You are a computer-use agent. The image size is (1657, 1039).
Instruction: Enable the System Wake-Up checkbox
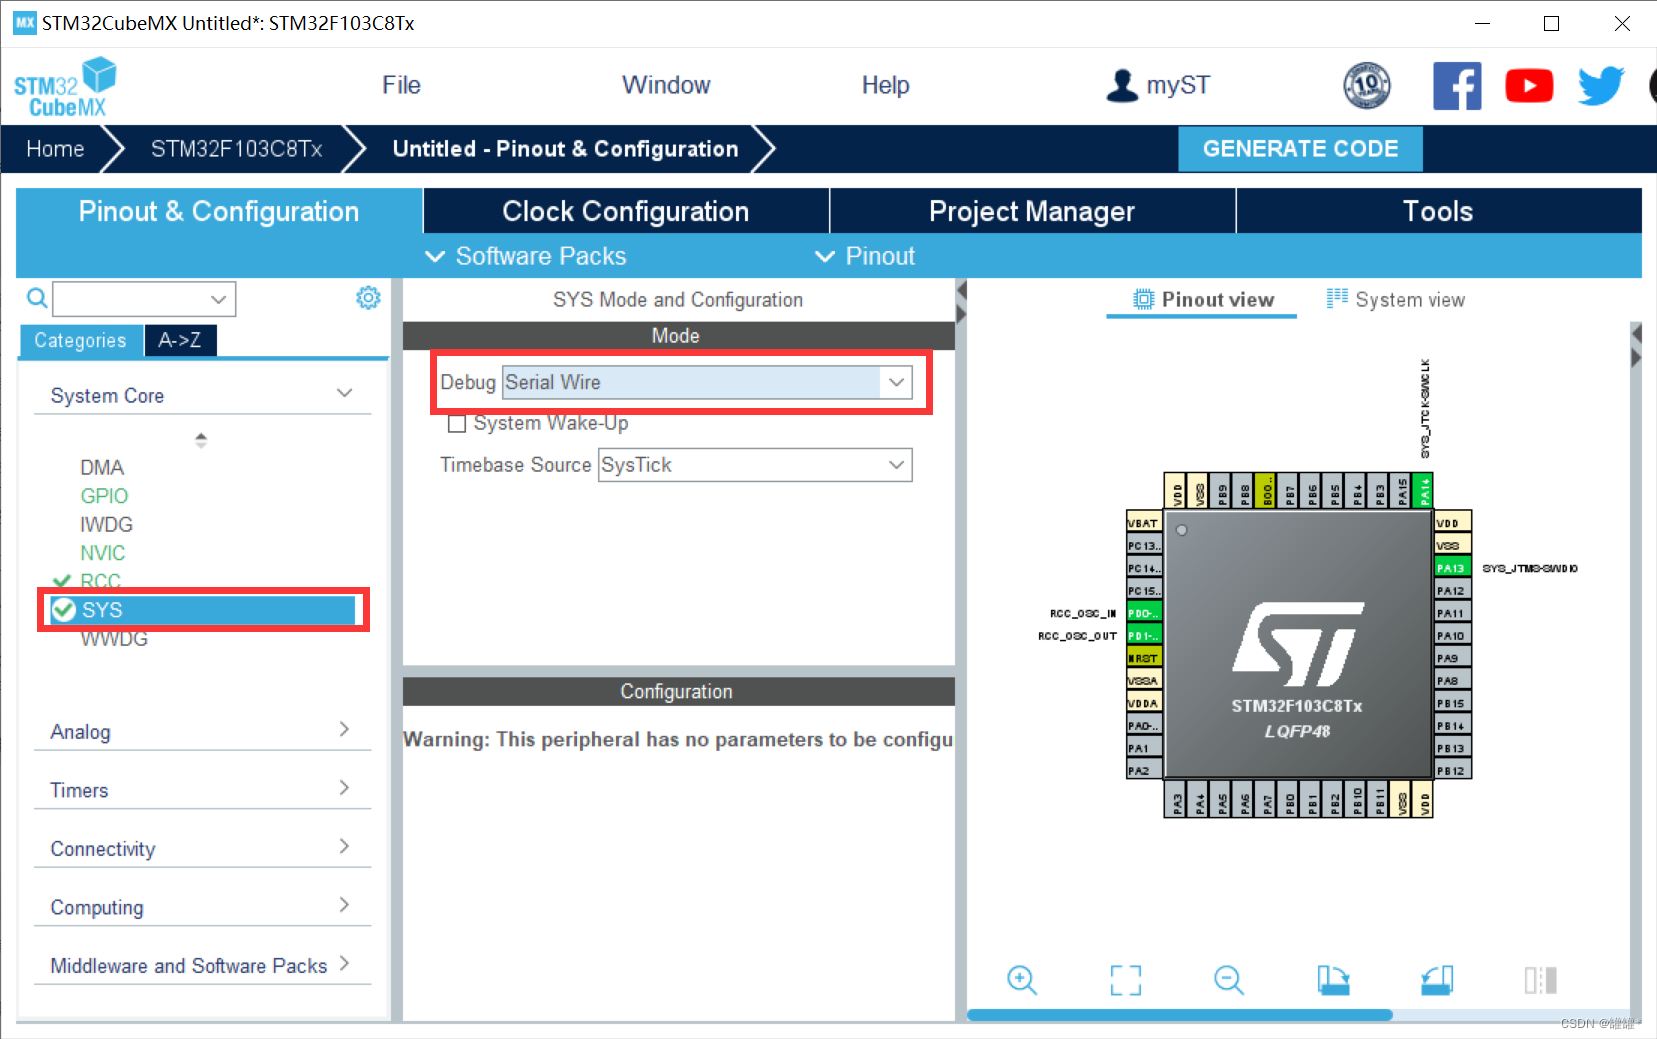(457, 424)
